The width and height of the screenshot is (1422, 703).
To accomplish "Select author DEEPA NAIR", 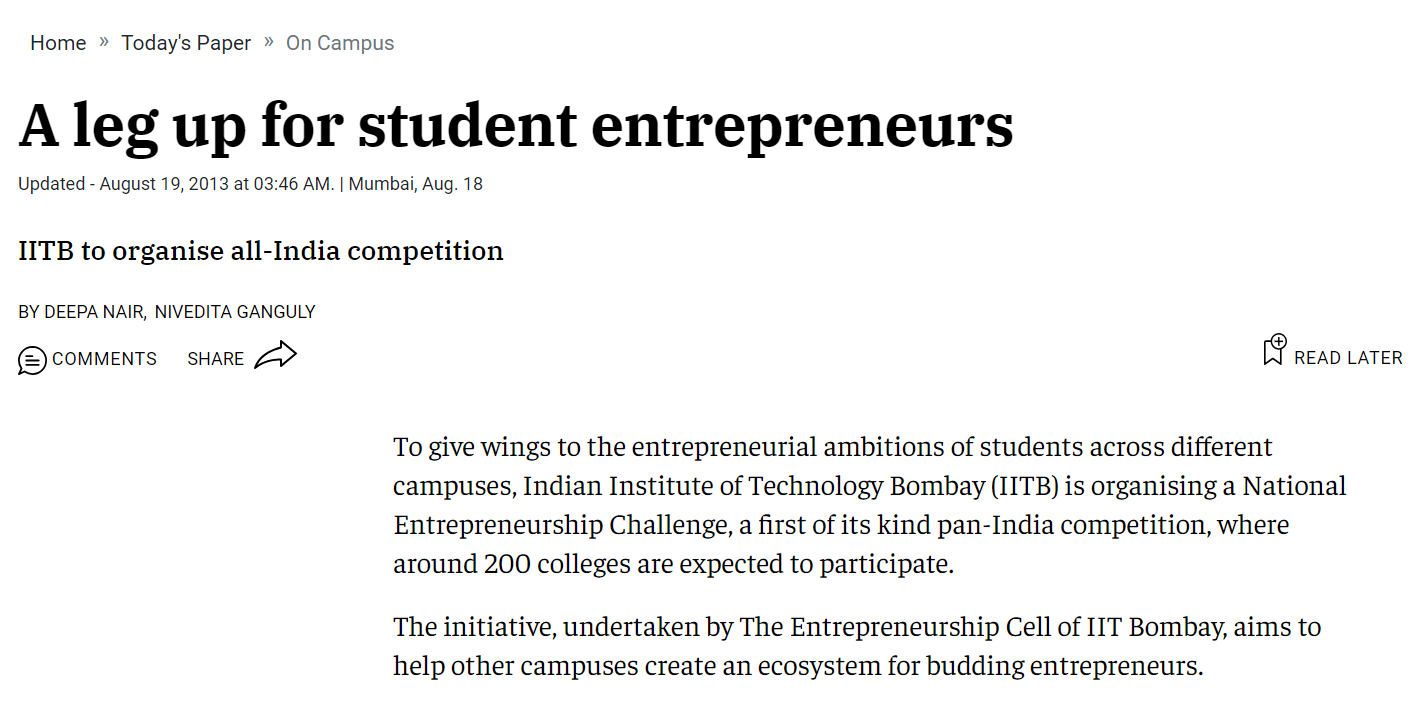I will coord(93,311).
